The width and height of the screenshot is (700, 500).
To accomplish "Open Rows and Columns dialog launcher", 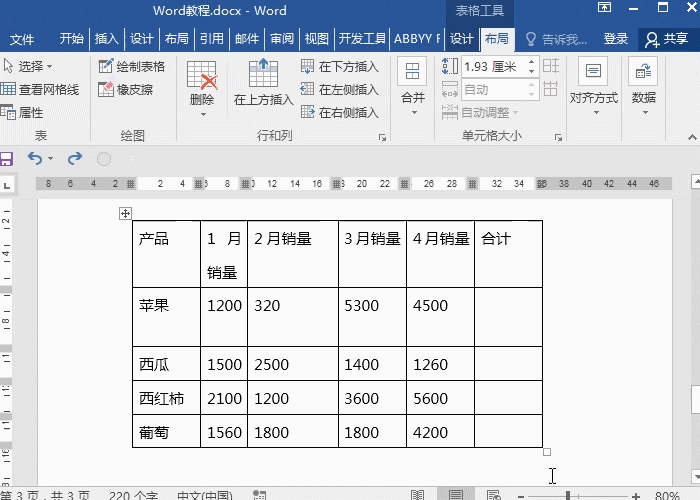I will point(383,138).
